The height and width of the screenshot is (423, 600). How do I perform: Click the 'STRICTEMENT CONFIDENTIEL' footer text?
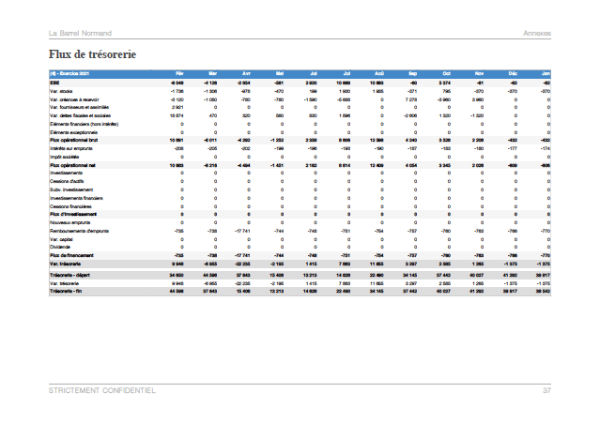tap(102, 390)
